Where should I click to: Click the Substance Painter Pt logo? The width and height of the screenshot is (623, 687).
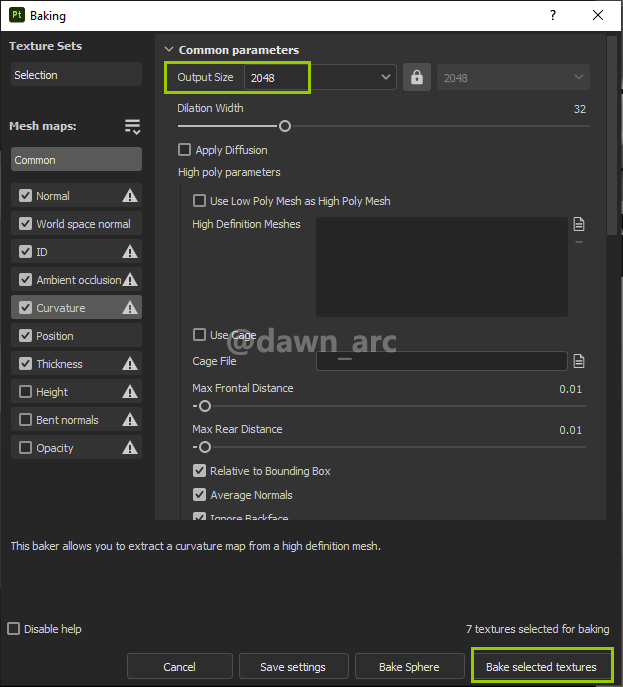(x=17, y=15)
